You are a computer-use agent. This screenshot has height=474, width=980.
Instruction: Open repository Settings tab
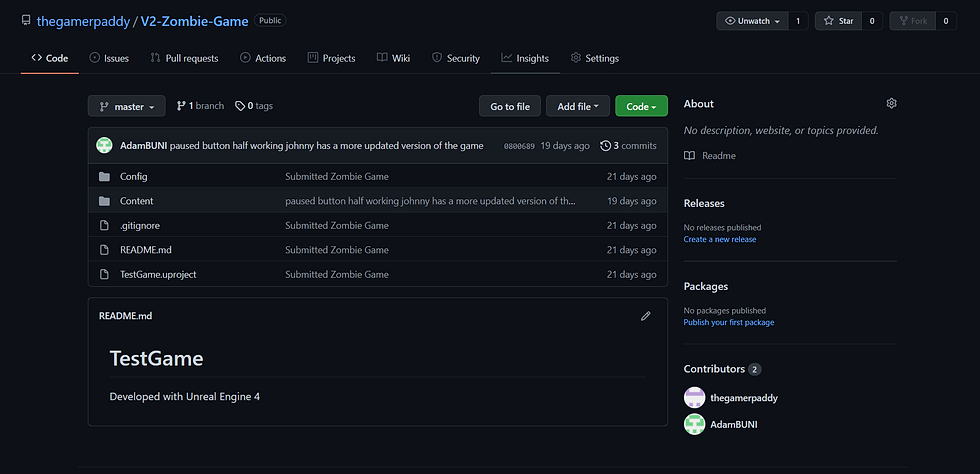[594, 58]
